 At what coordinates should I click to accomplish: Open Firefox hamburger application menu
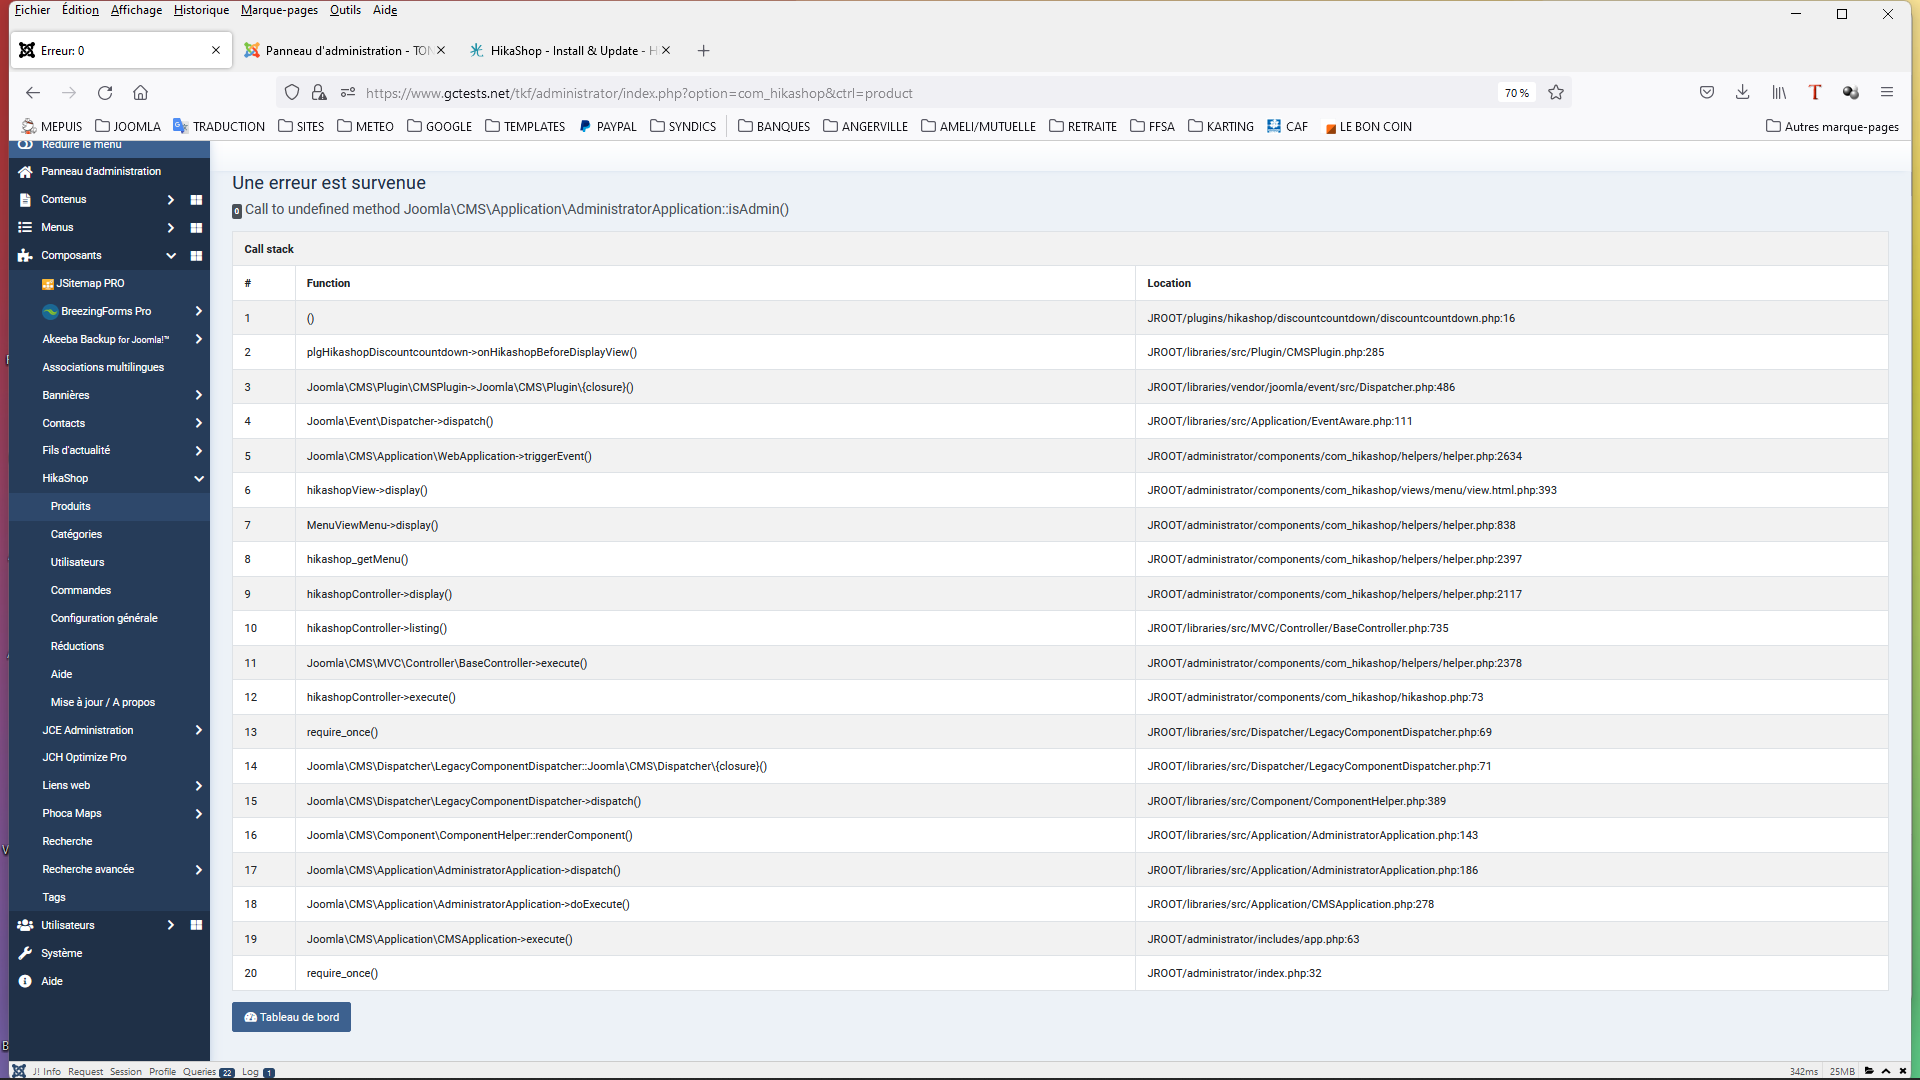click(x=1887, y=93)
